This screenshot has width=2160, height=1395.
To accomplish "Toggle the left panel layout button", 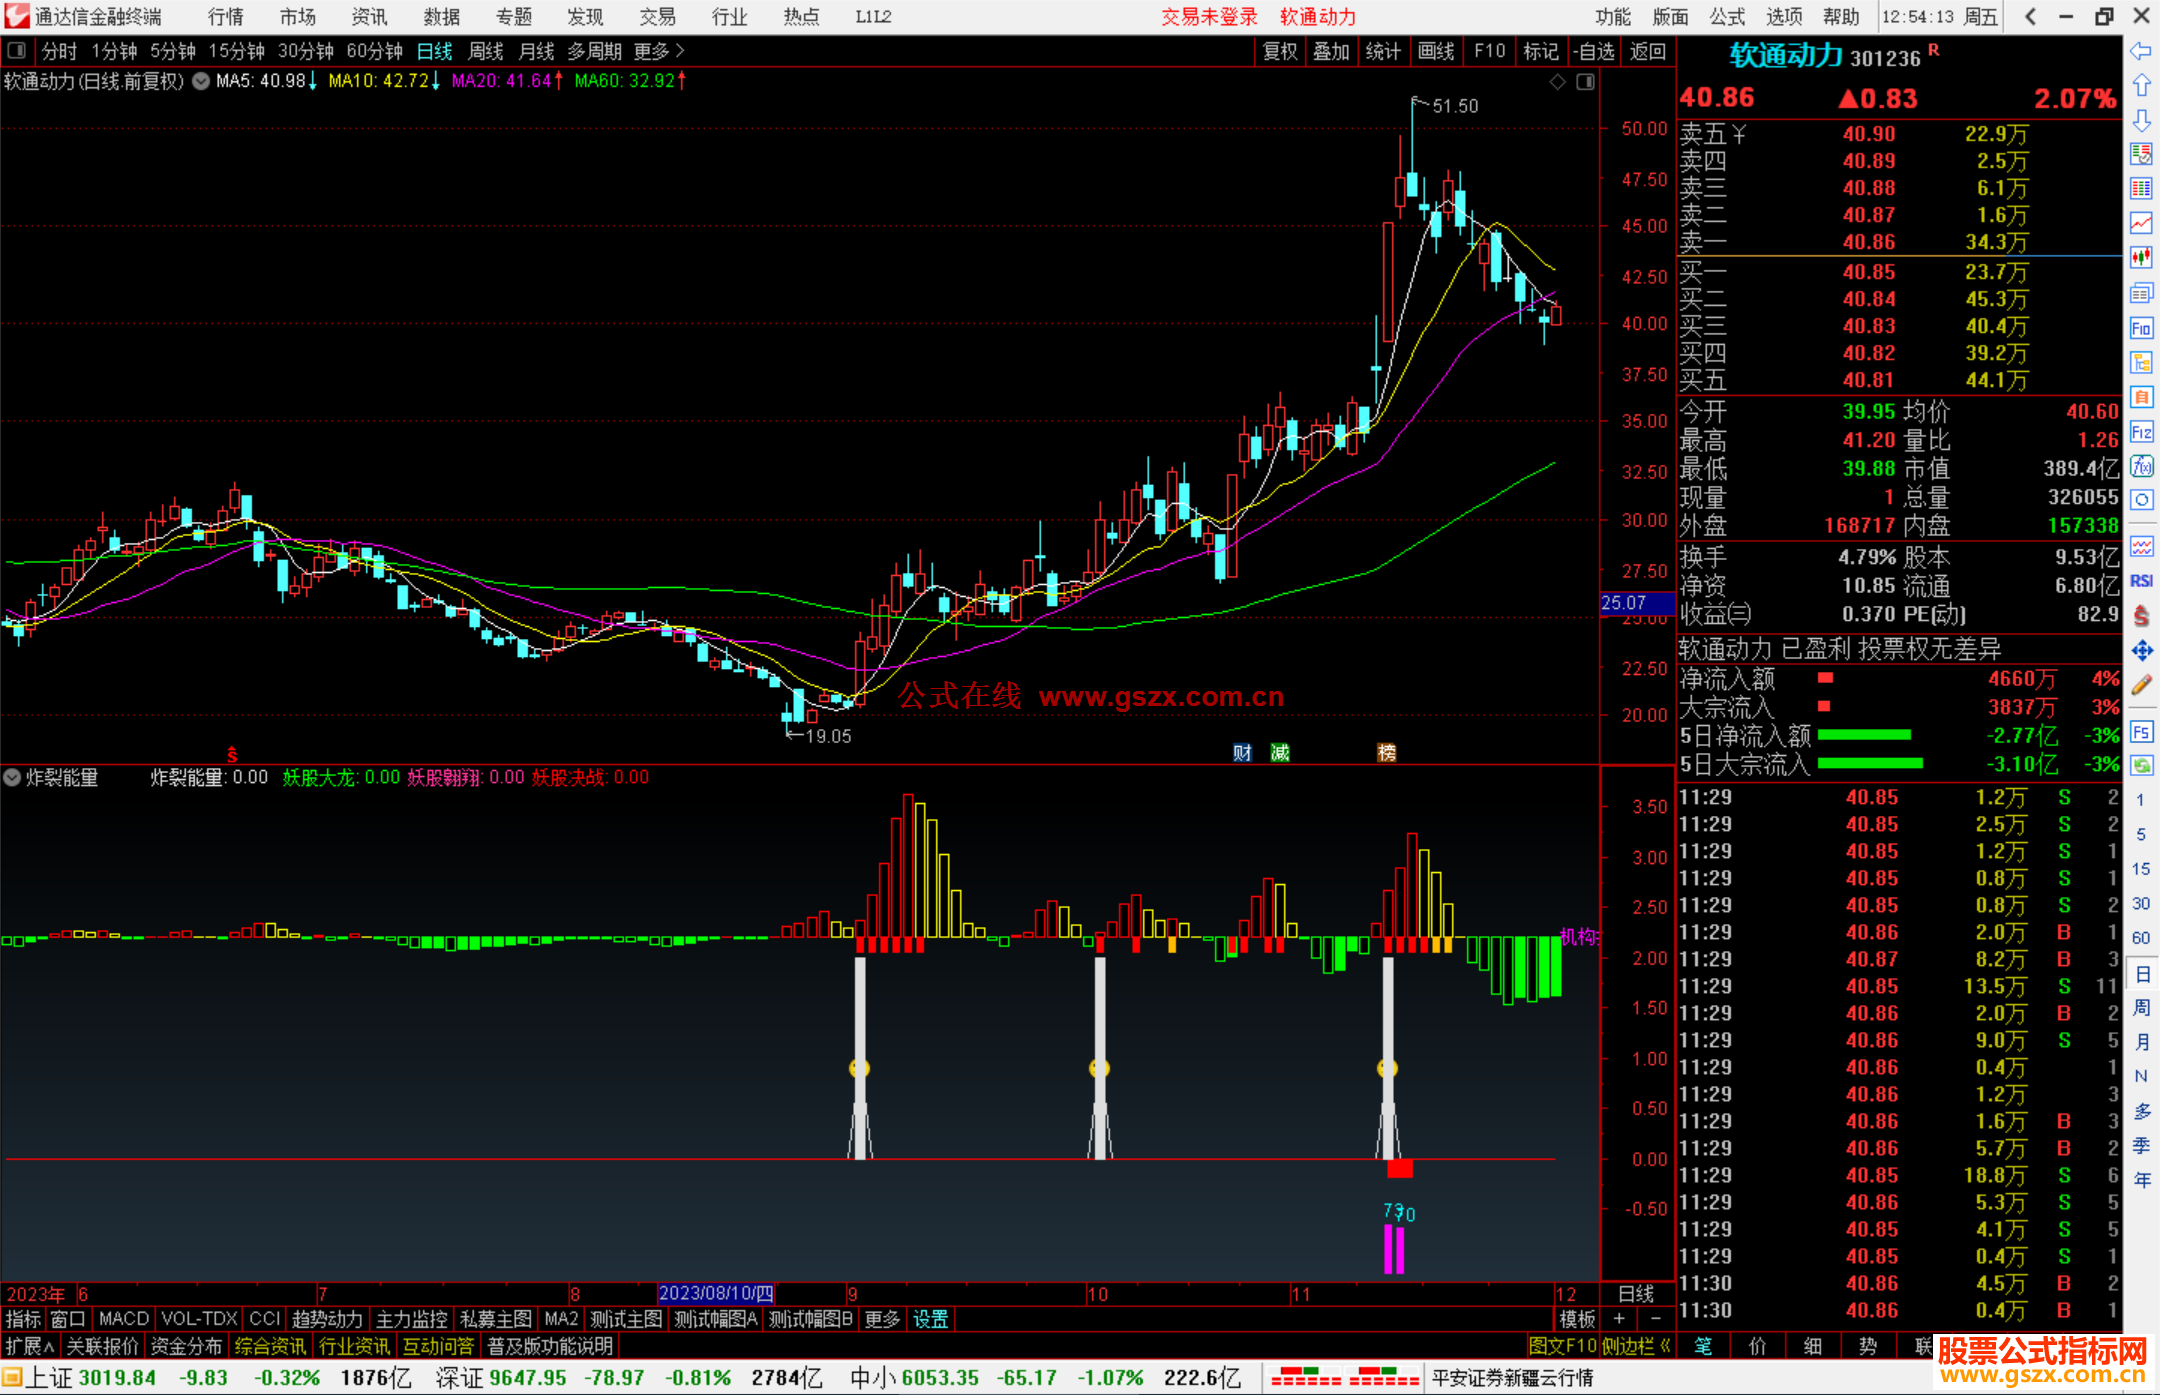I will [x=17, y=51].
